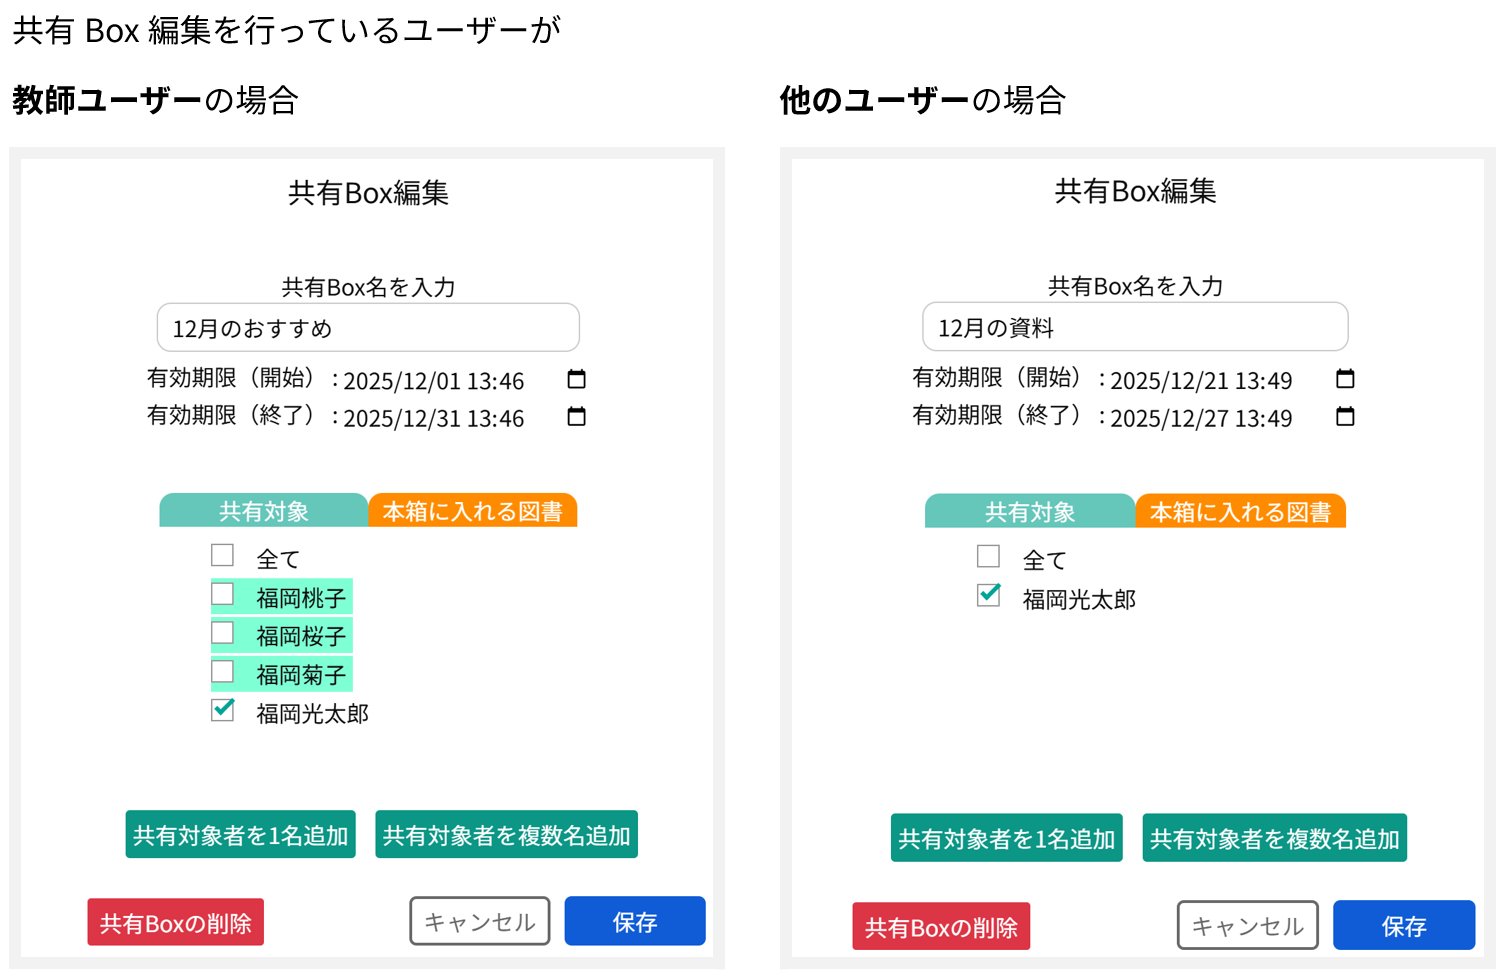1507x979 pixels.
Task: Tick the 福岡桜子 checkbox
Action: point(223,633)
